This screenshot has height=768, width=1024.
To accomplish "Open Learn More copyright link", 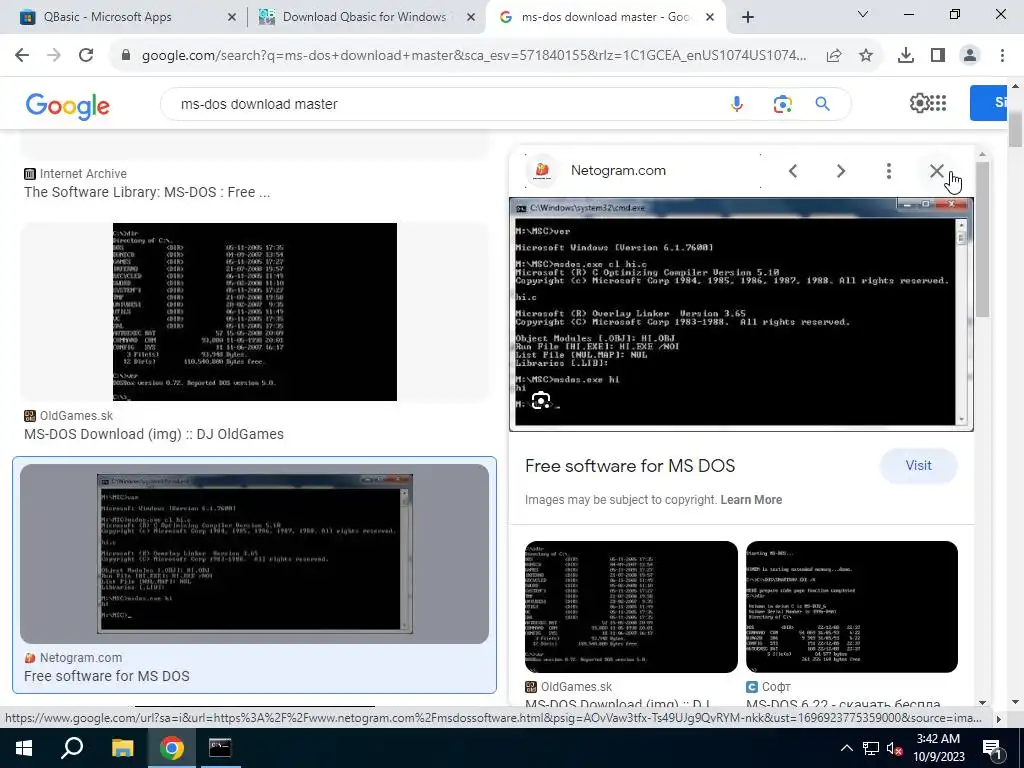I will pos(751,500).
